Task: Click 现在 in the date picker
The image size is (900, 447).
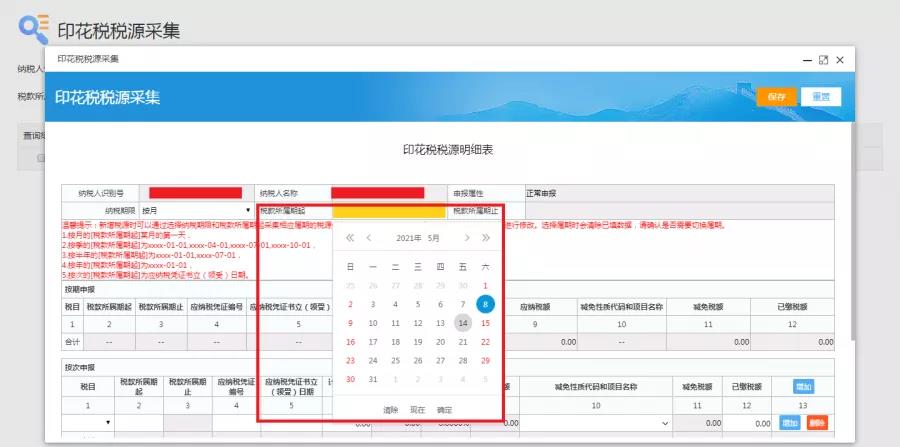Action: click(x=417, y=410)
